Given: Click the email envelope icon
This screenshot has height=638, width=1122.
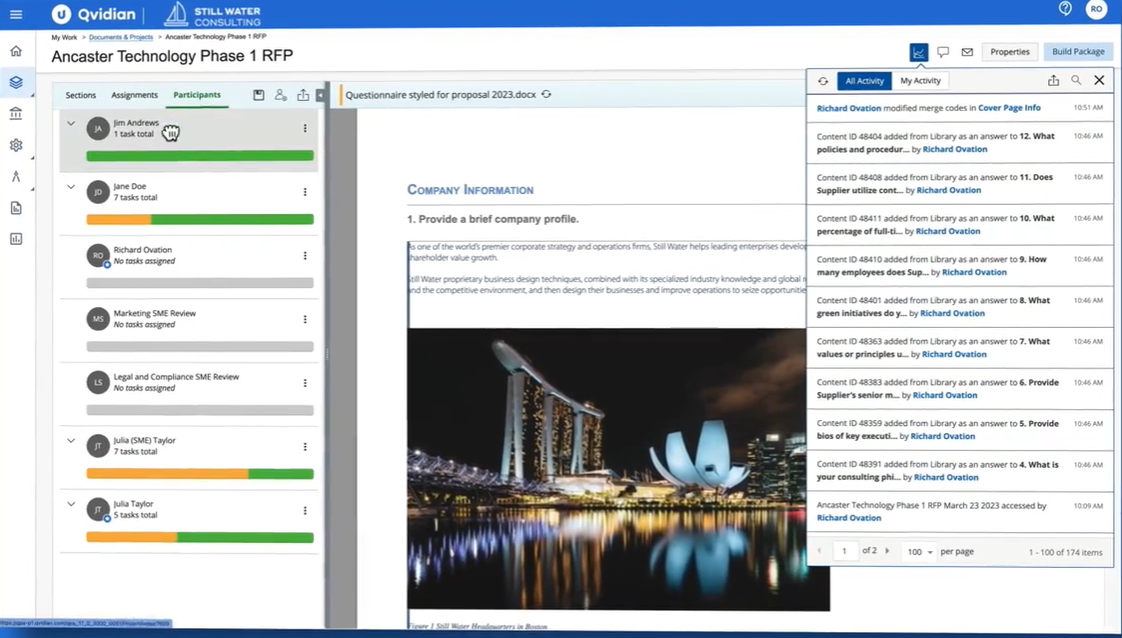Looking at the screenshot, I should [967, 51].
